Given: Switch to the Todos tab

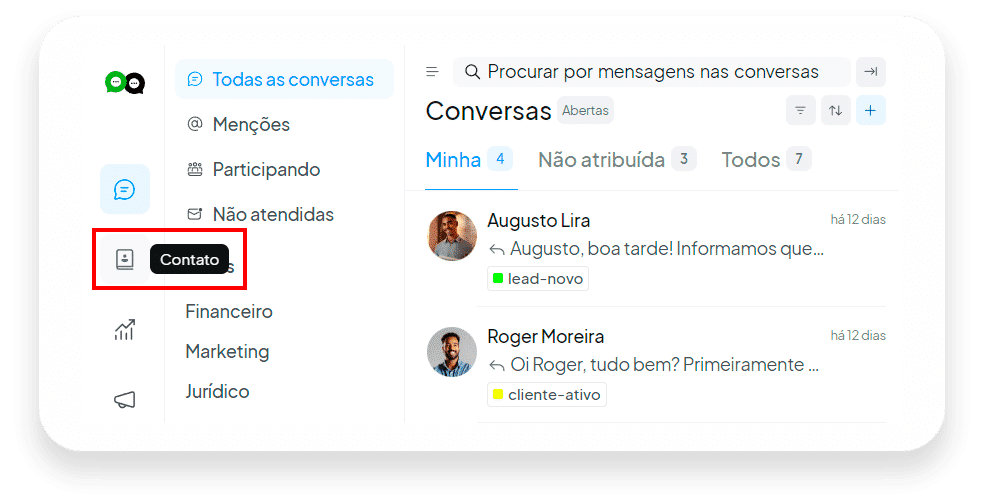Looking at the screenshot, I should pyautogui.click(x=766, y=160).
